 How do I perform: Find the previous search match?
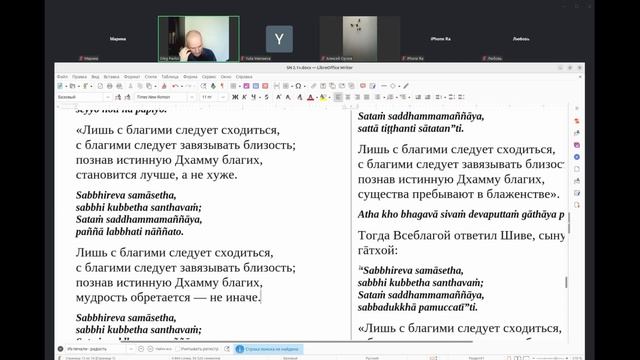click(x=141, y=349)
